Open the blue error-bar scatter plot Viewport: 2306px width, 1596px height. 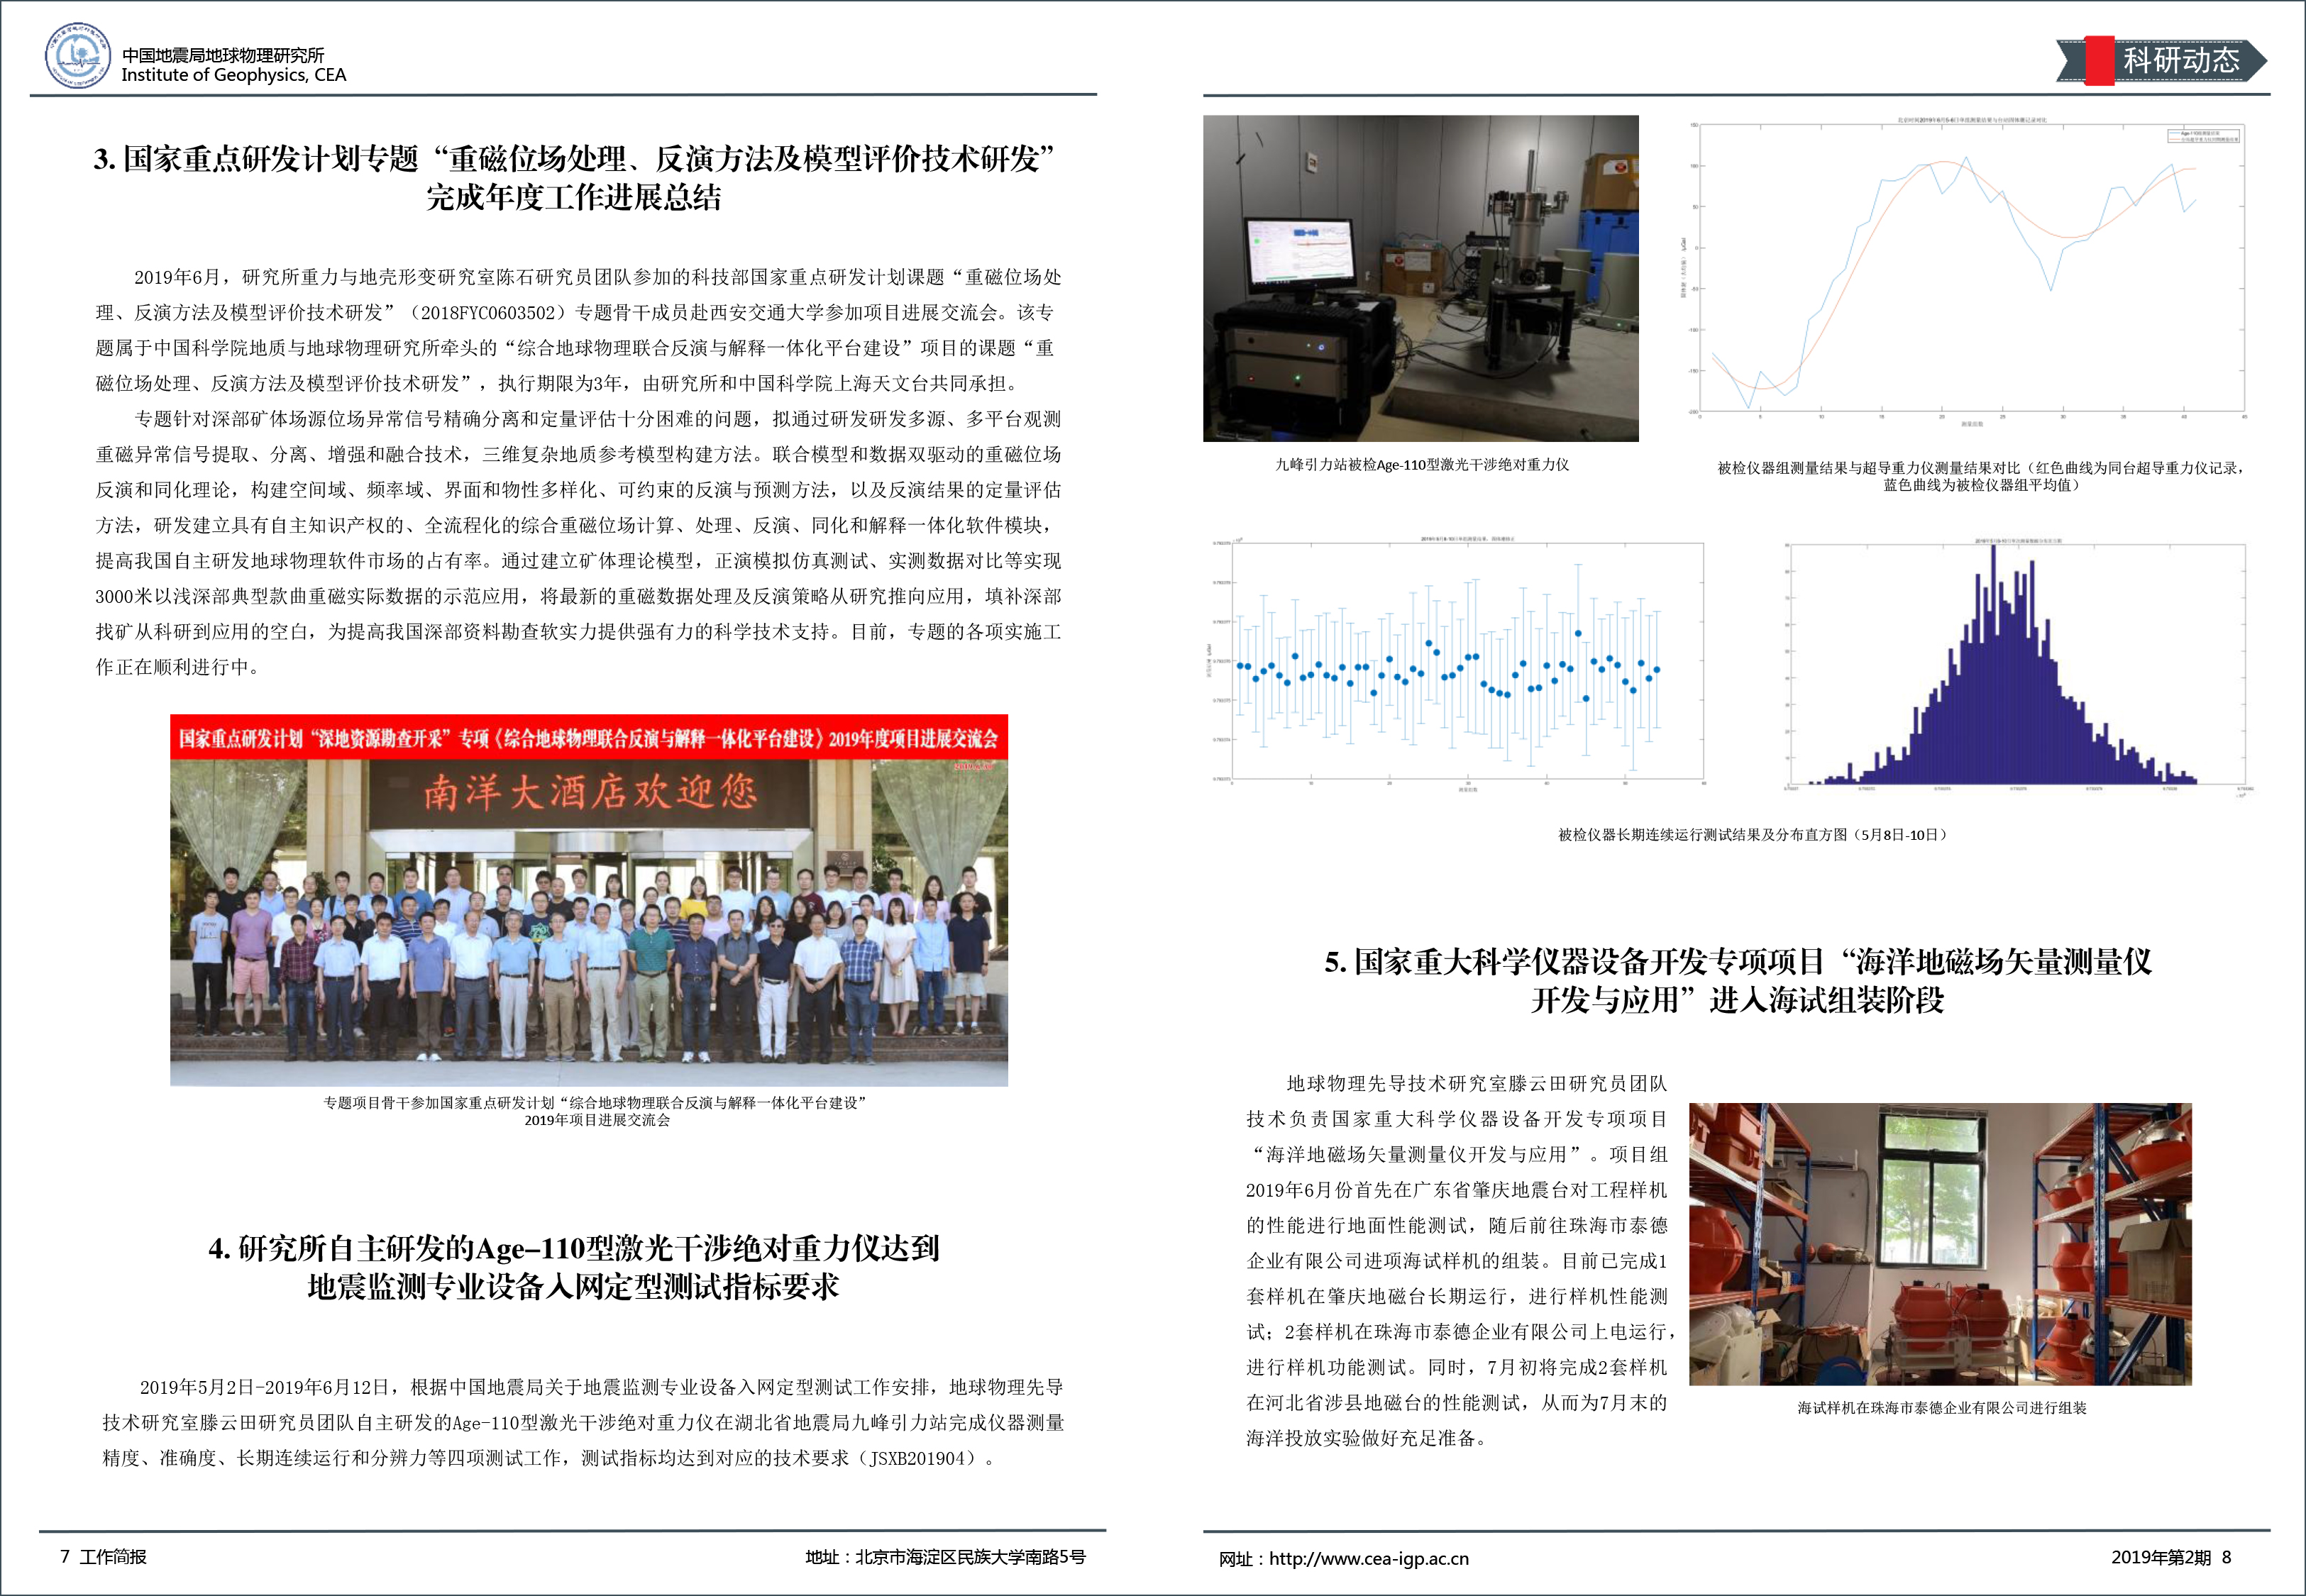(x=1457, y=664)
